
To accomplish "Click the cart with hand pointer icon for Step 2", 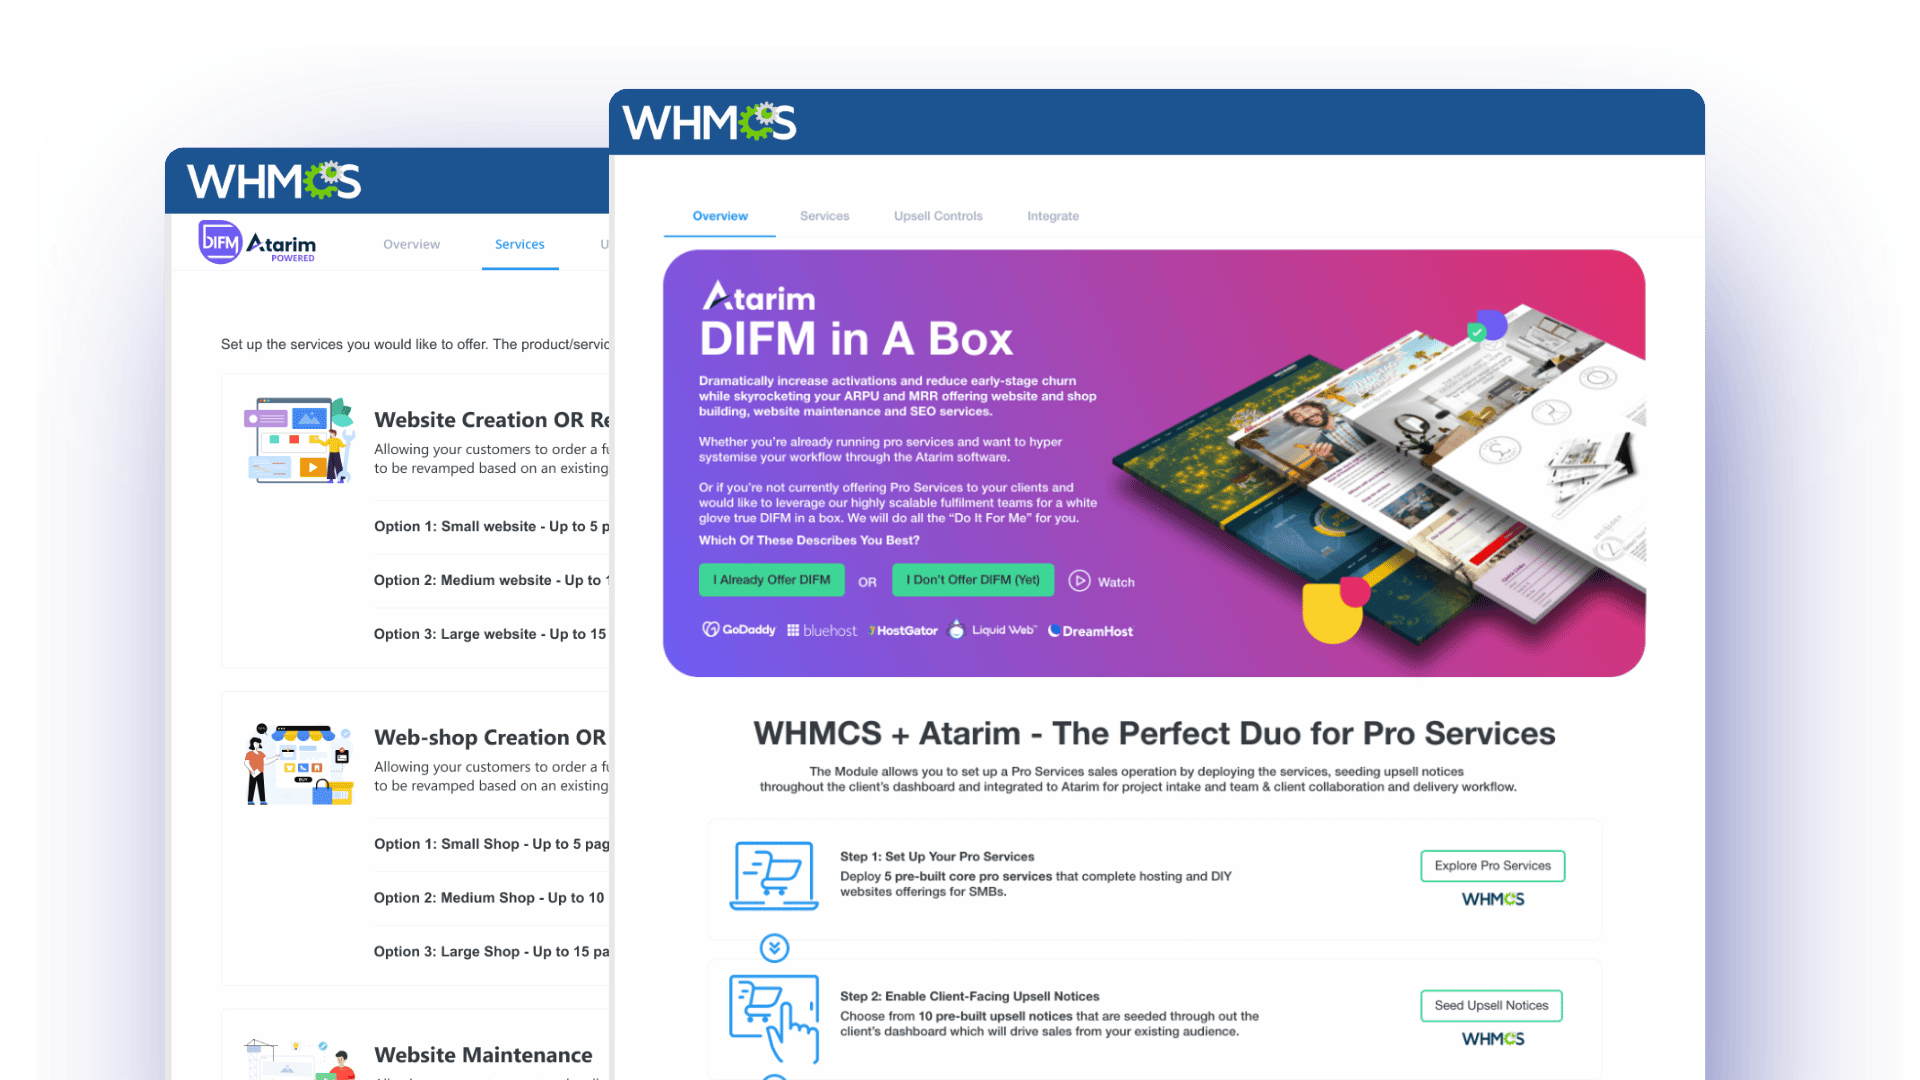I will click(773, 1017).
